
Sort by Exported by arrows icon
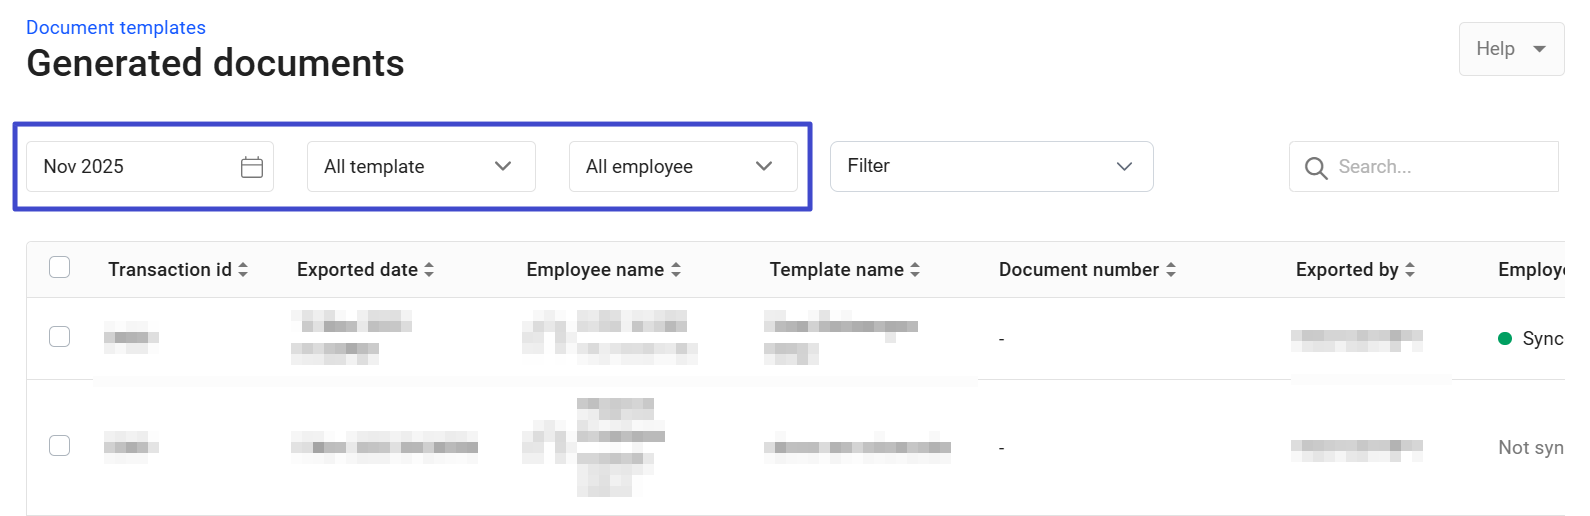[x=1410, y=270]
